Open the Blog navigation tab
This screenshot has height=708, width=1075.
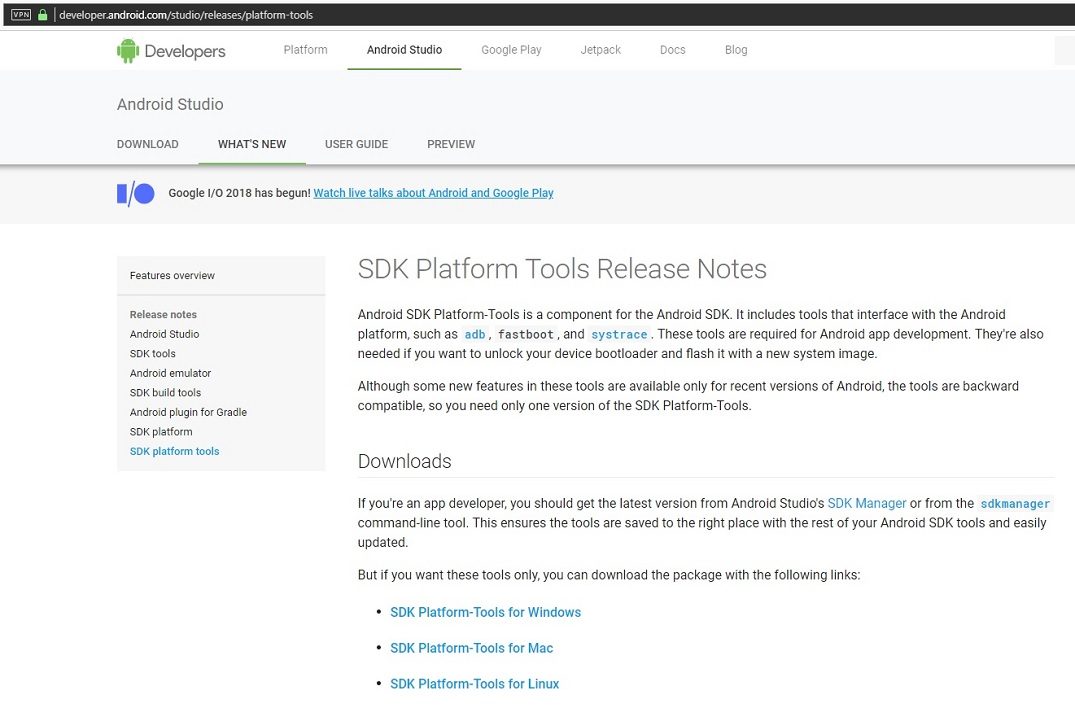click(x=736, y=49)
